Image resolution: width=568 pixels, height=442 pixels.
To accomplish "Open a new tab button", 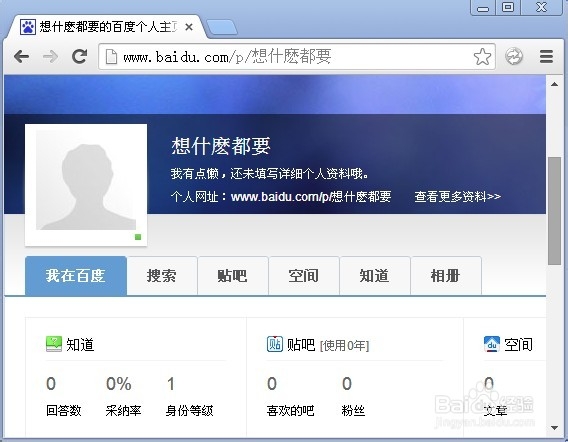I will pyautogui.click(x=222, y=28).
